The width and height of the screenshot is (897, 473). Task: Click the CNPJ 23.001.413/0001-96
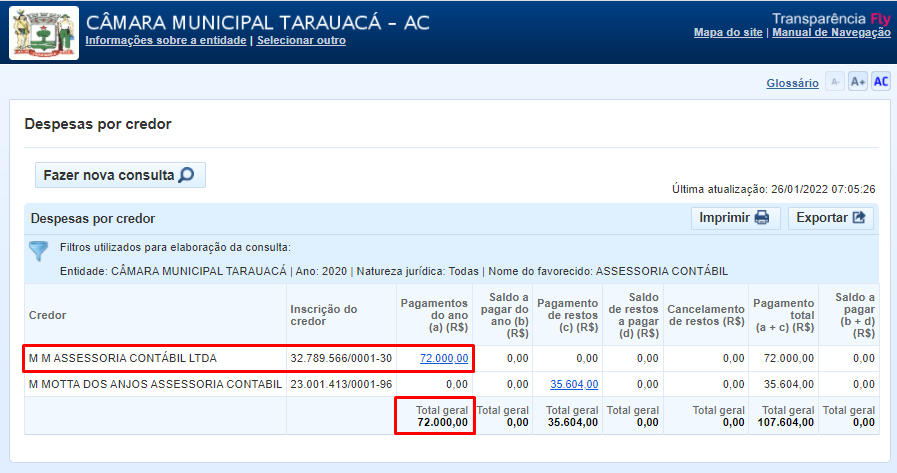341,384
